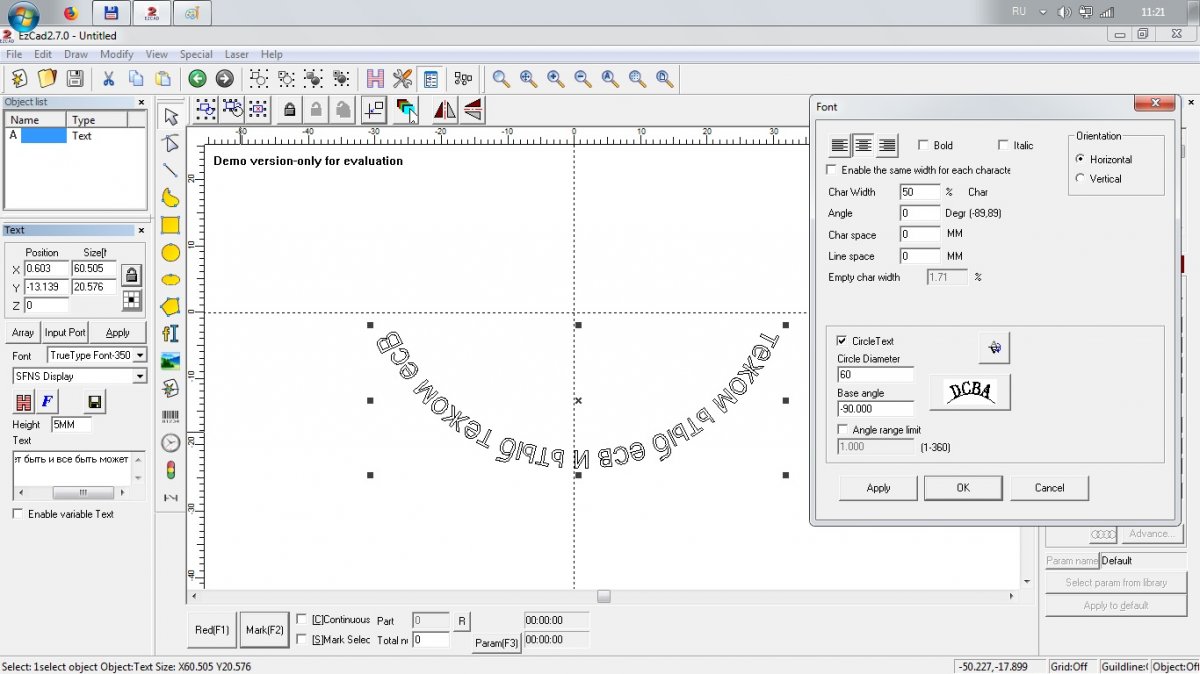This screenshot has width=1200, height=674.
Task: Select Vertical orientation radio button
Action: pos(1080,179)
